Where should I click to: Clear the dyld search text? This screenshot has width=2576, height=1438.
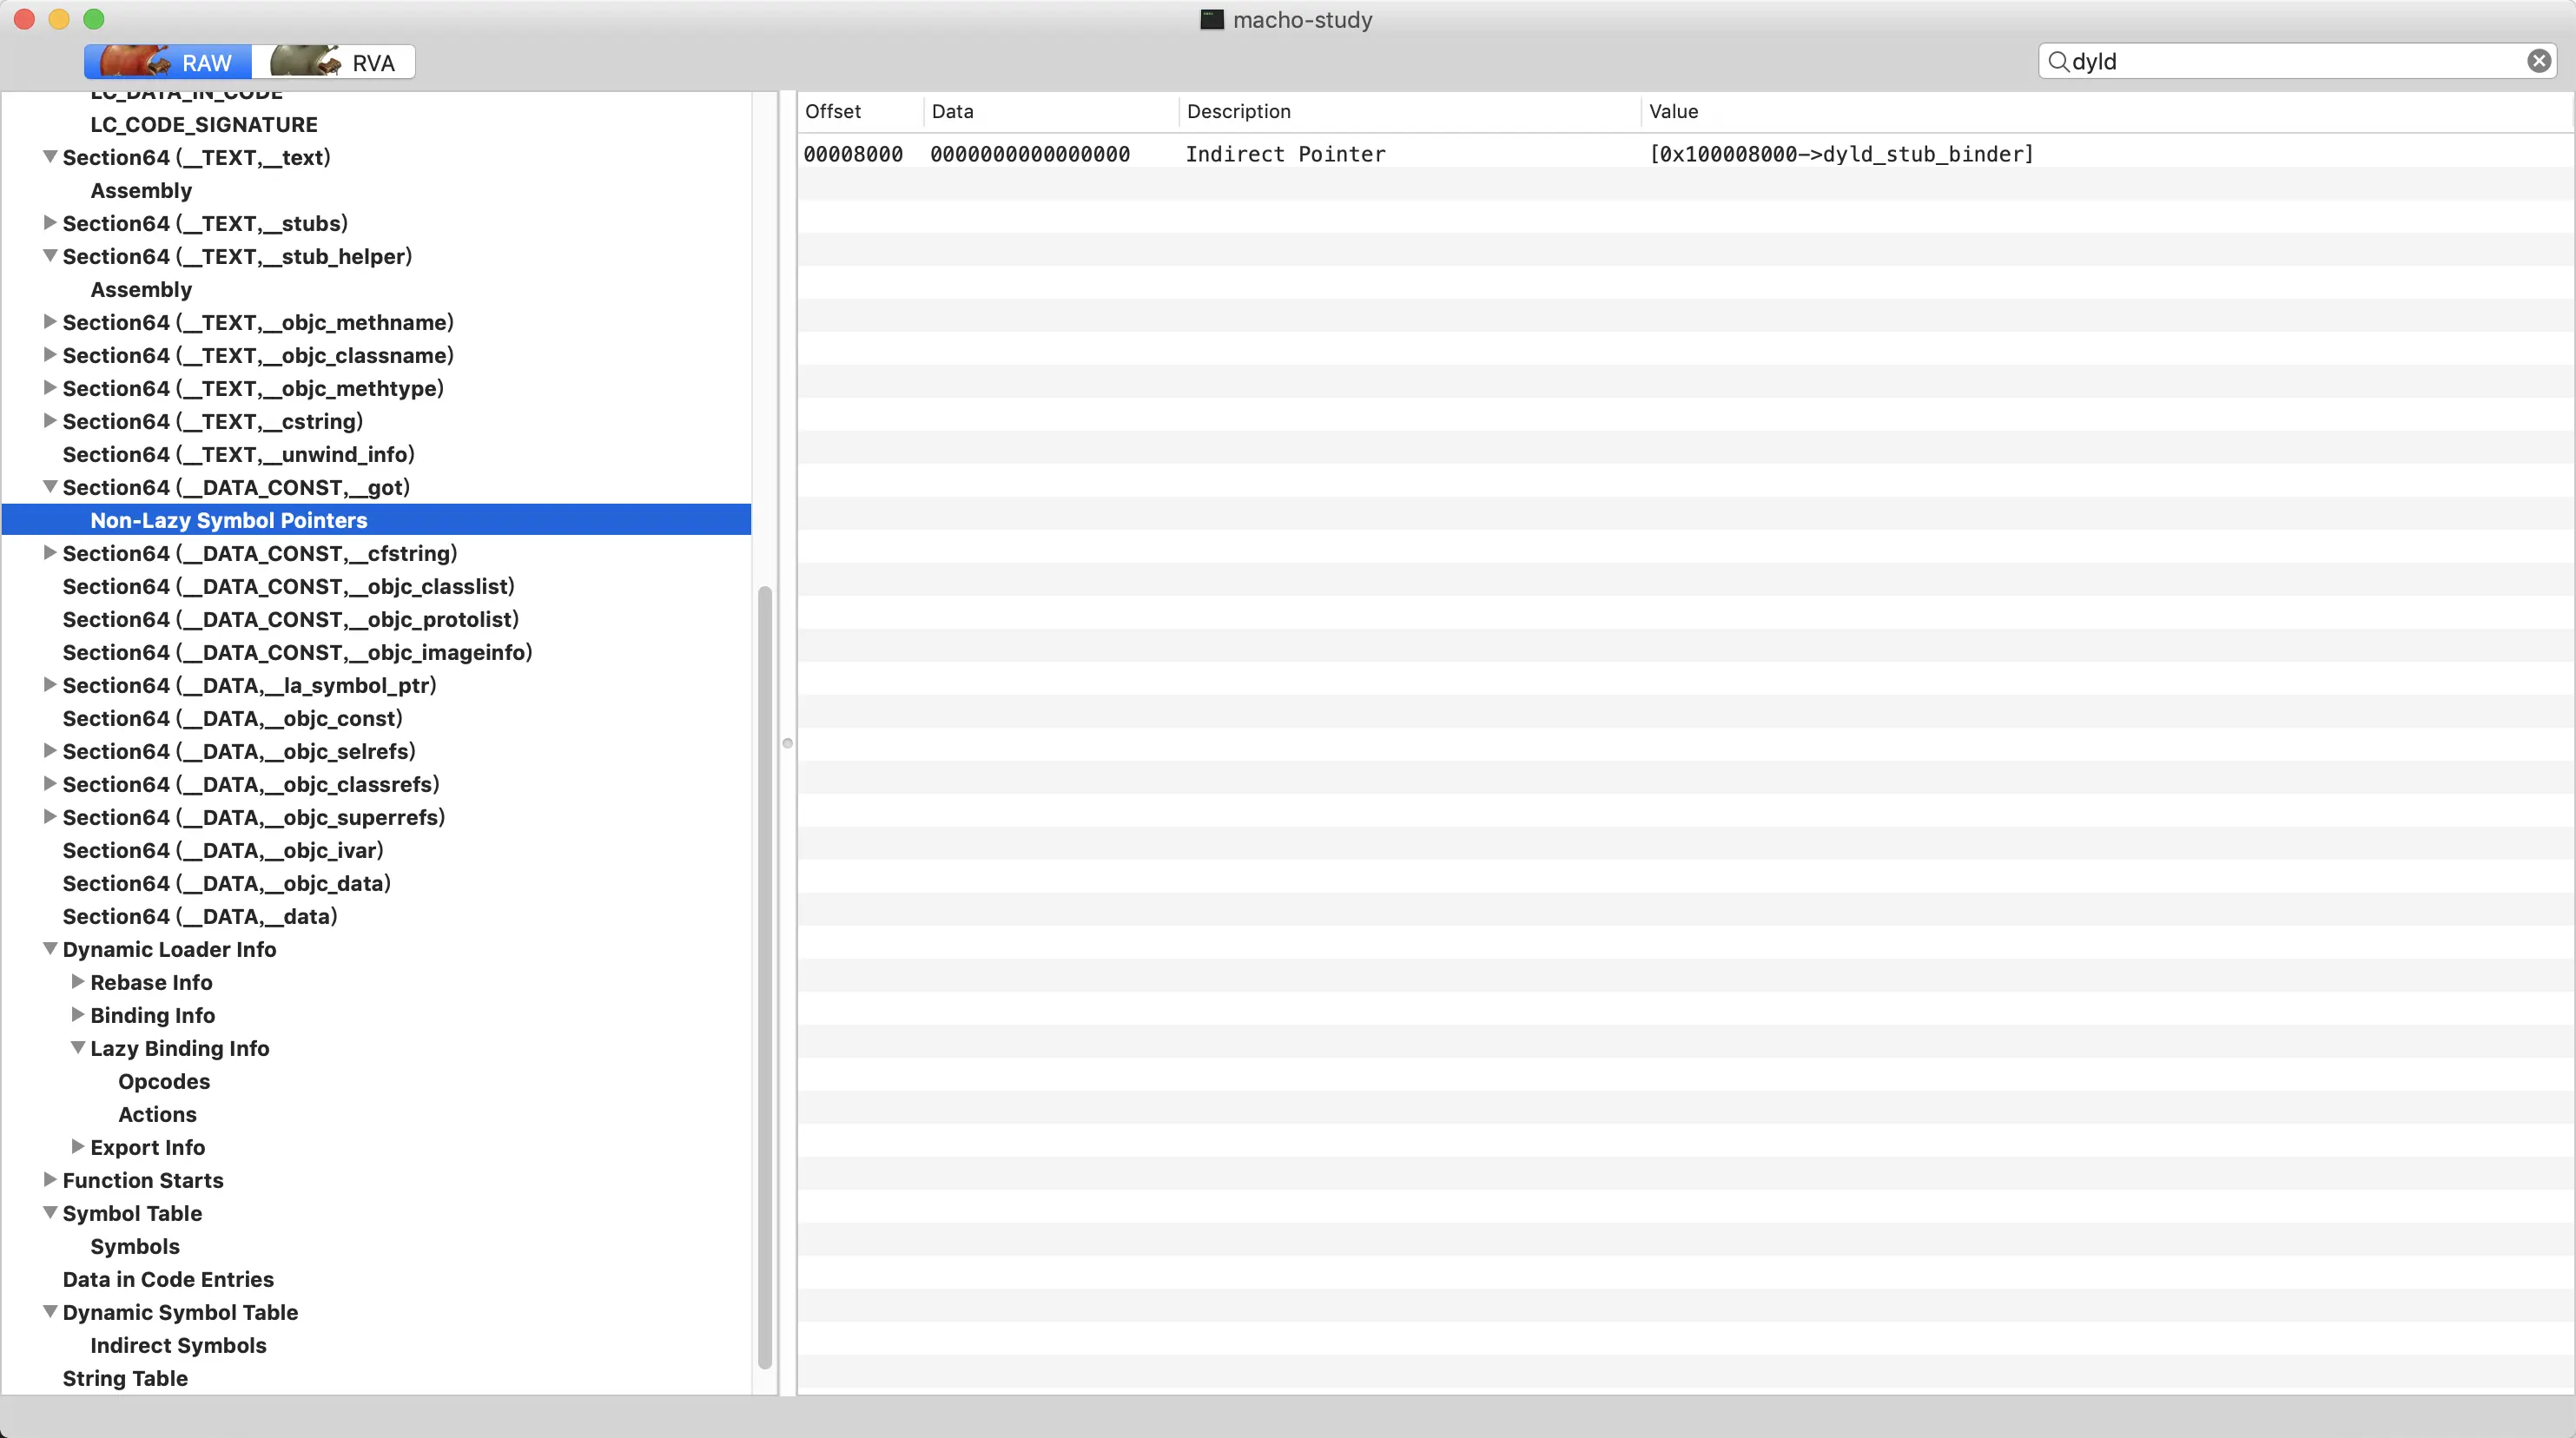tap(2538, 61)
